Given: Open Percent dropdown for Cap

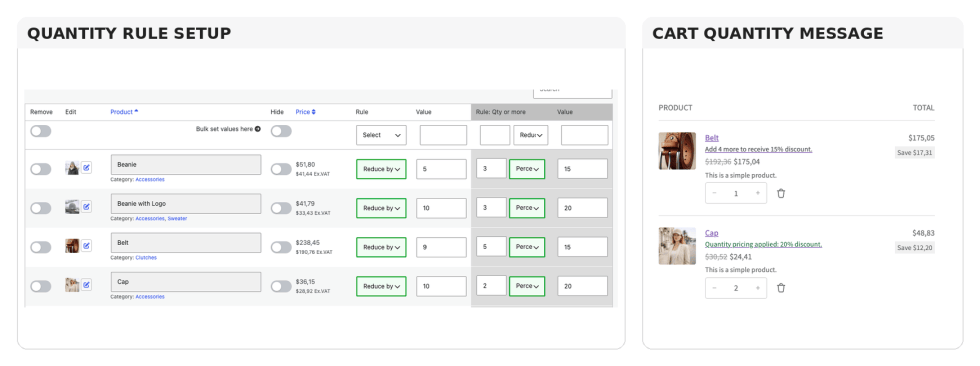Looking at the screenshot, I should [x=527, y=286].
